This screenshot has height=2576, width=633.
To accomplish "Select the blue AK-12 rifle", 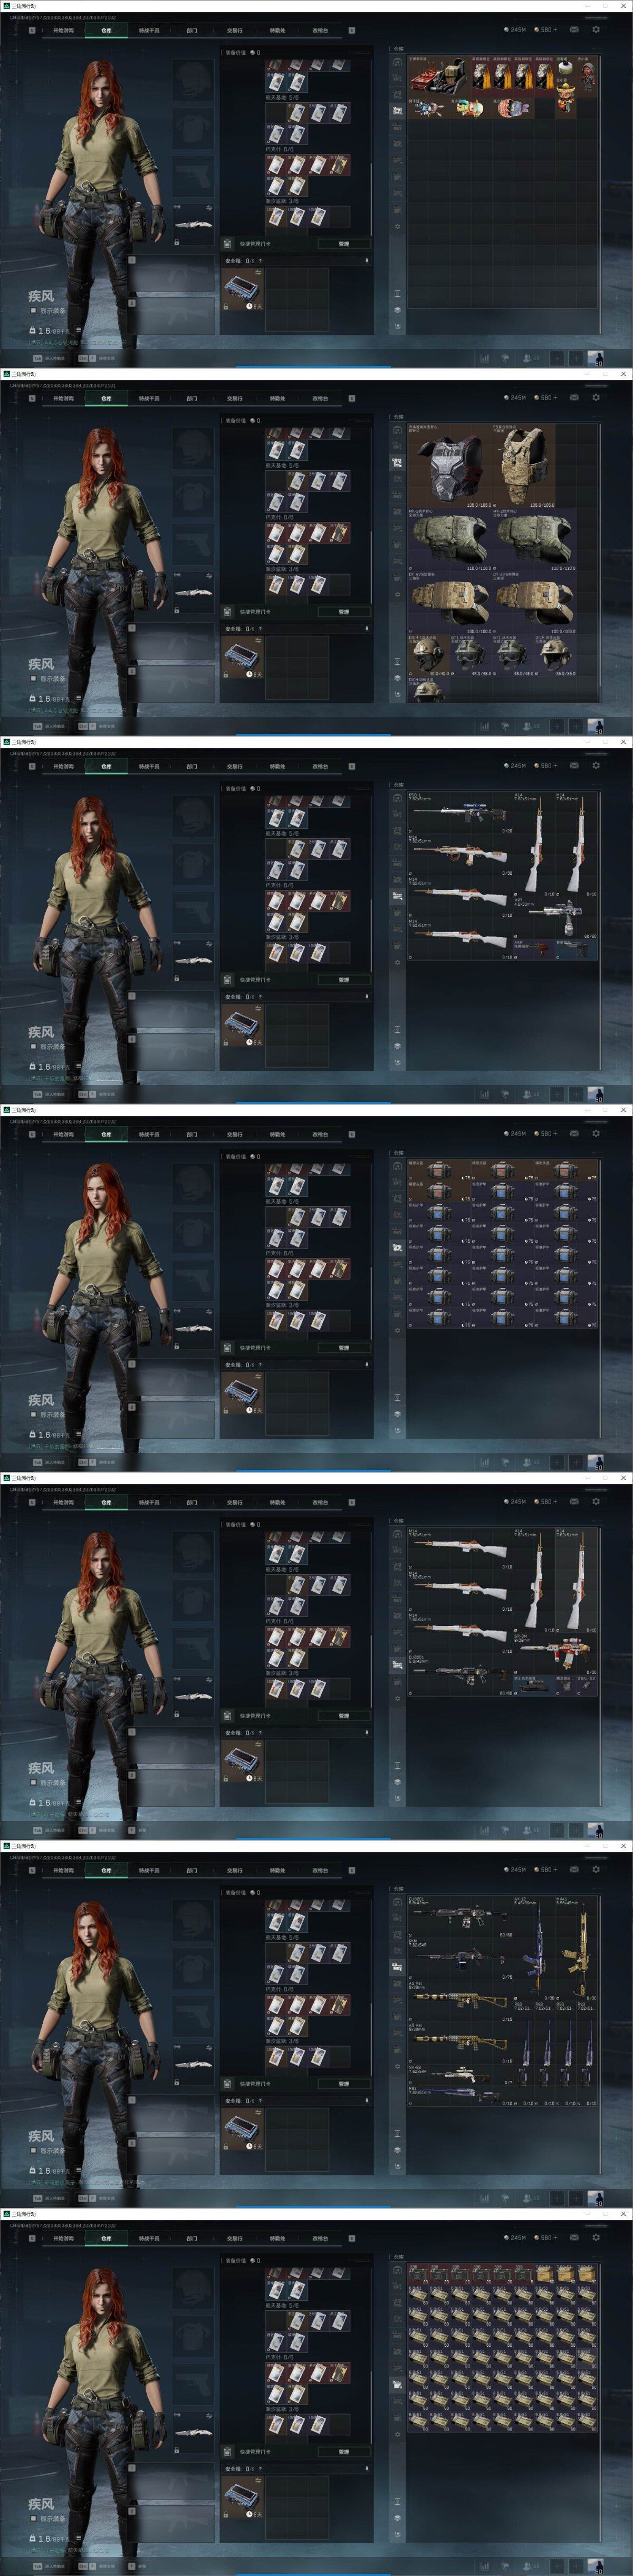I will [x=535, y=1948].
